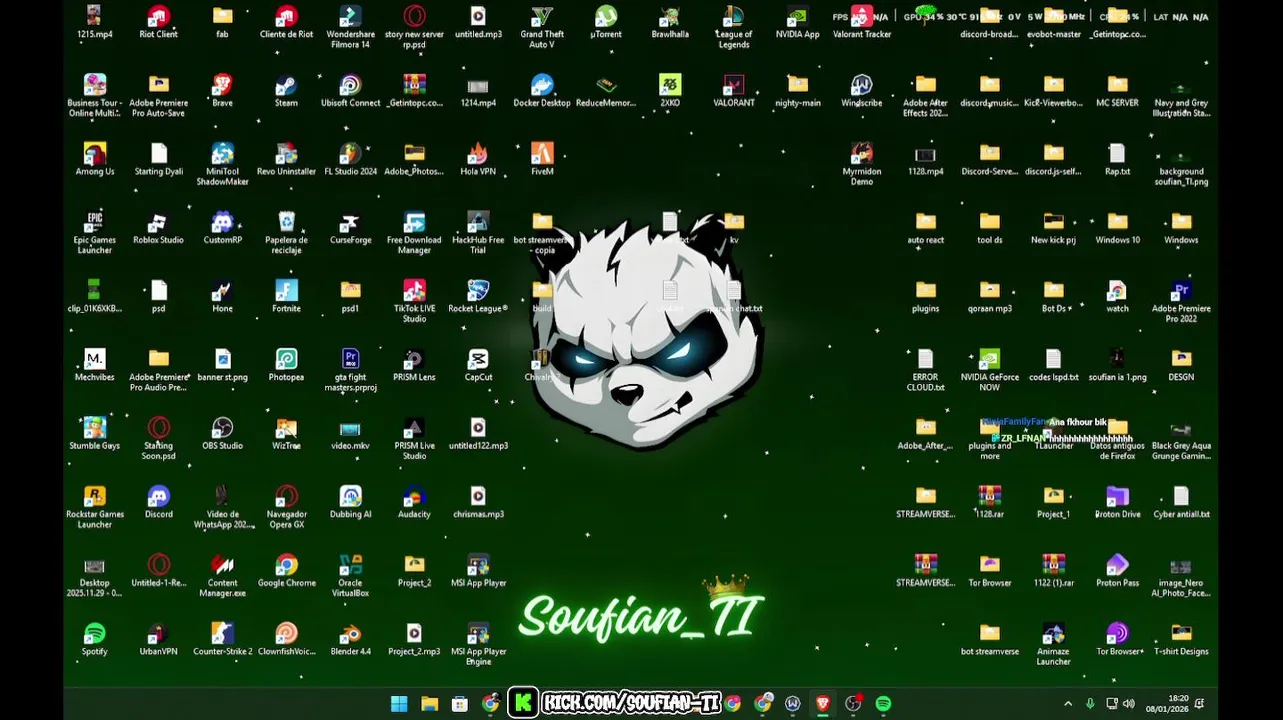This screenshot has width=1283, height=720.
Task: Select the UrbanVPN desktop icon
Action: 158,639
